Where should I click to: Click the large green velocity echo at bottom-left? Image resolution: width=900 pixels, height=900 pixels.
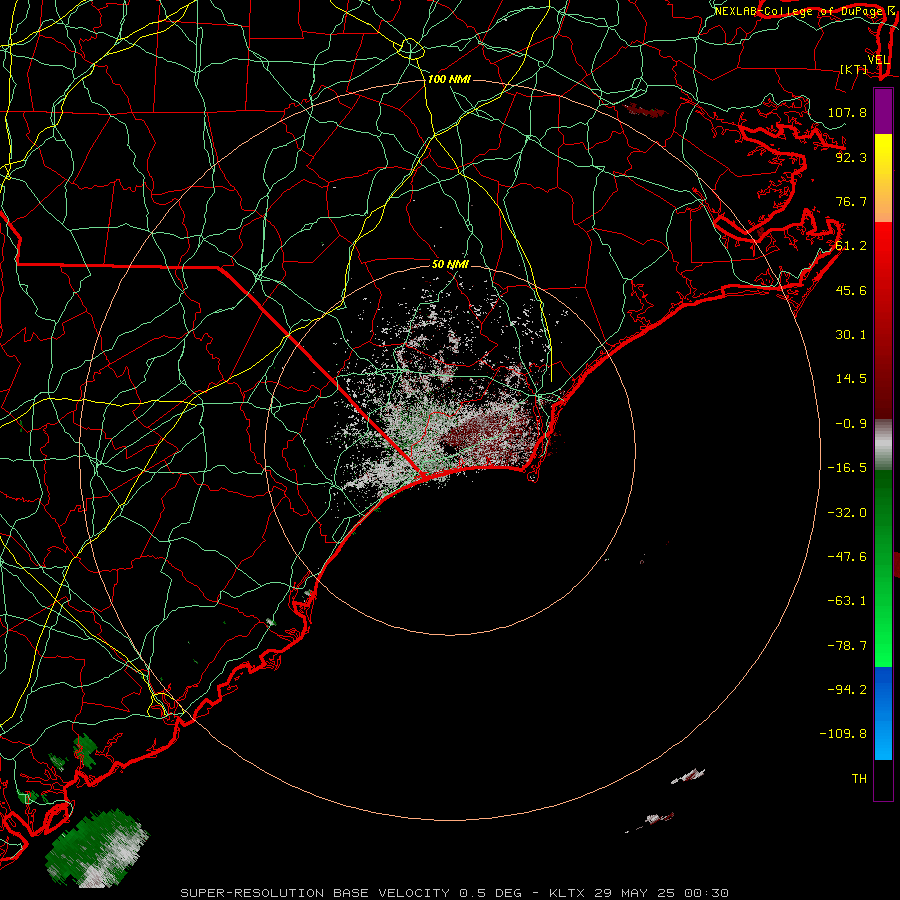coord(96,849)
